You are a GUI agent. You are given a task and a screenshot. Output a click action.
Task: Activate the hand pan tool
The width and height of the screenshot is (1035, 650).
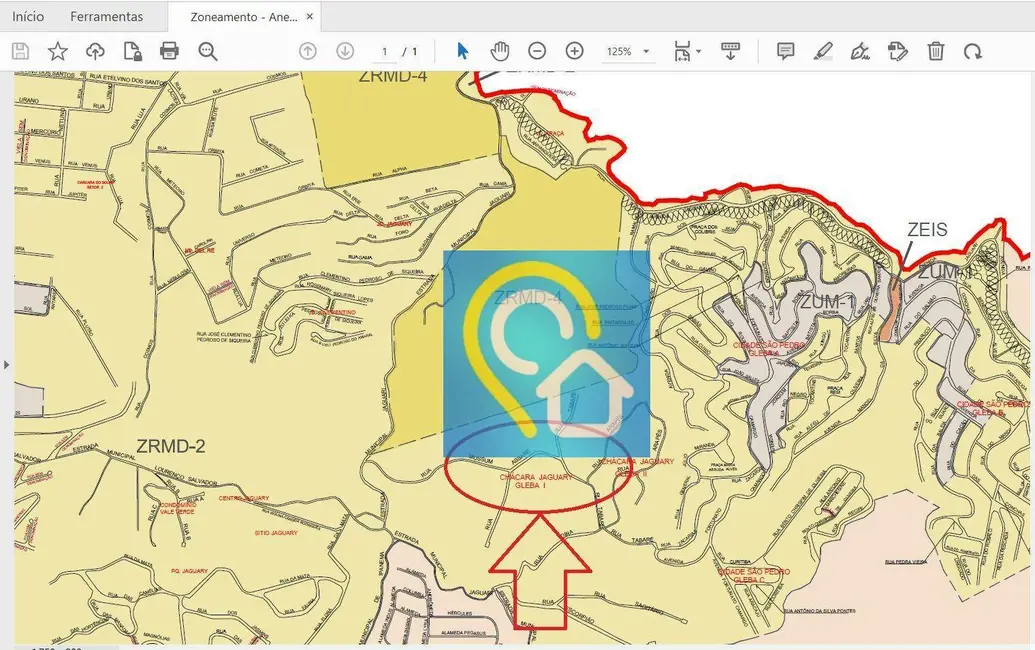click(500, 51)
